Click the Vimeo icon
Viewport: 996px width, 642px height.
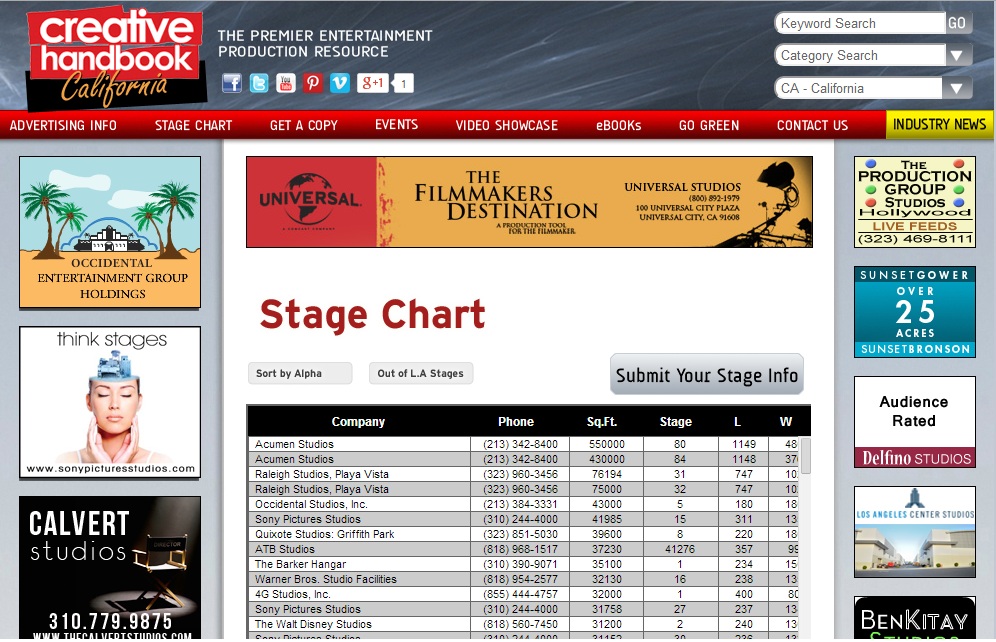point(340,83)
